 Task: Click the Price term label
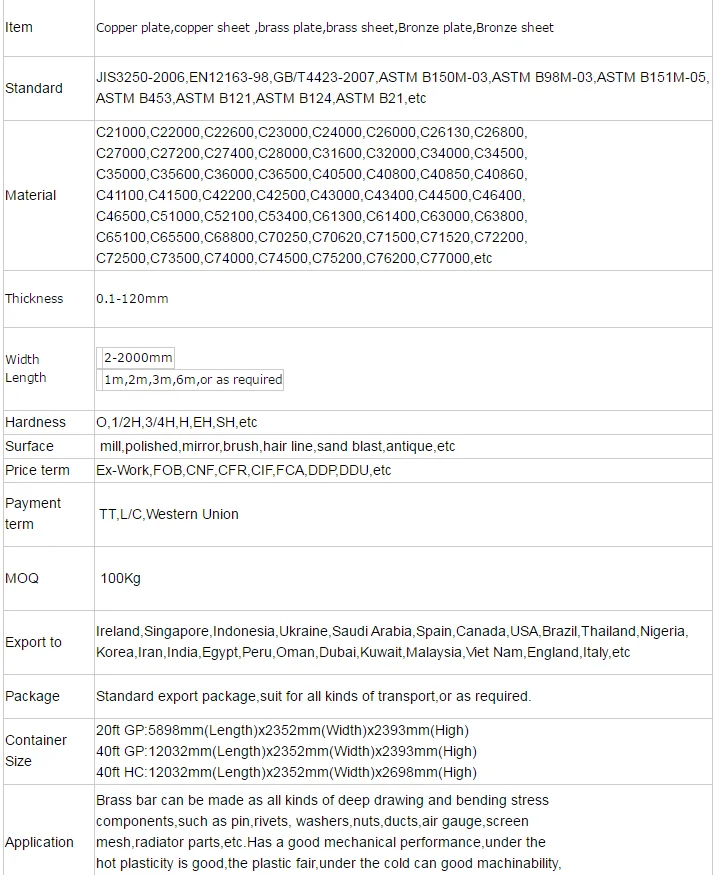coord(37,470)
